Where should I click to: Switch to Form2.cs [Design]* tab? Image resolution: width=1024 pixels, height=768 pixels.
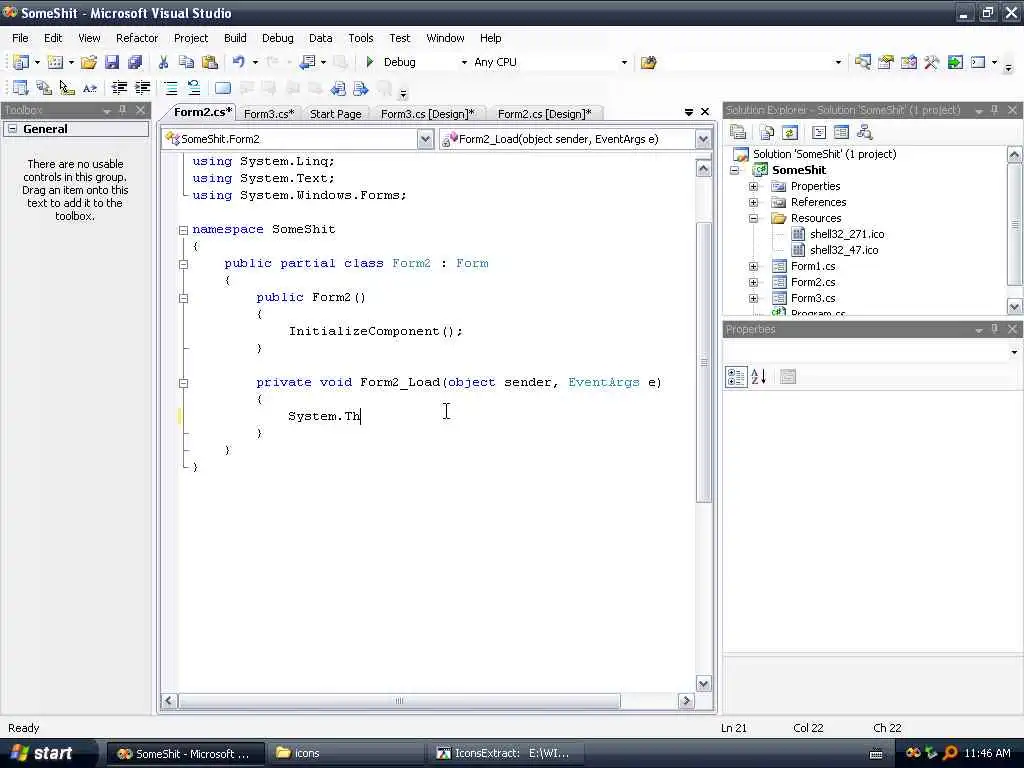[x=545, y=114]
